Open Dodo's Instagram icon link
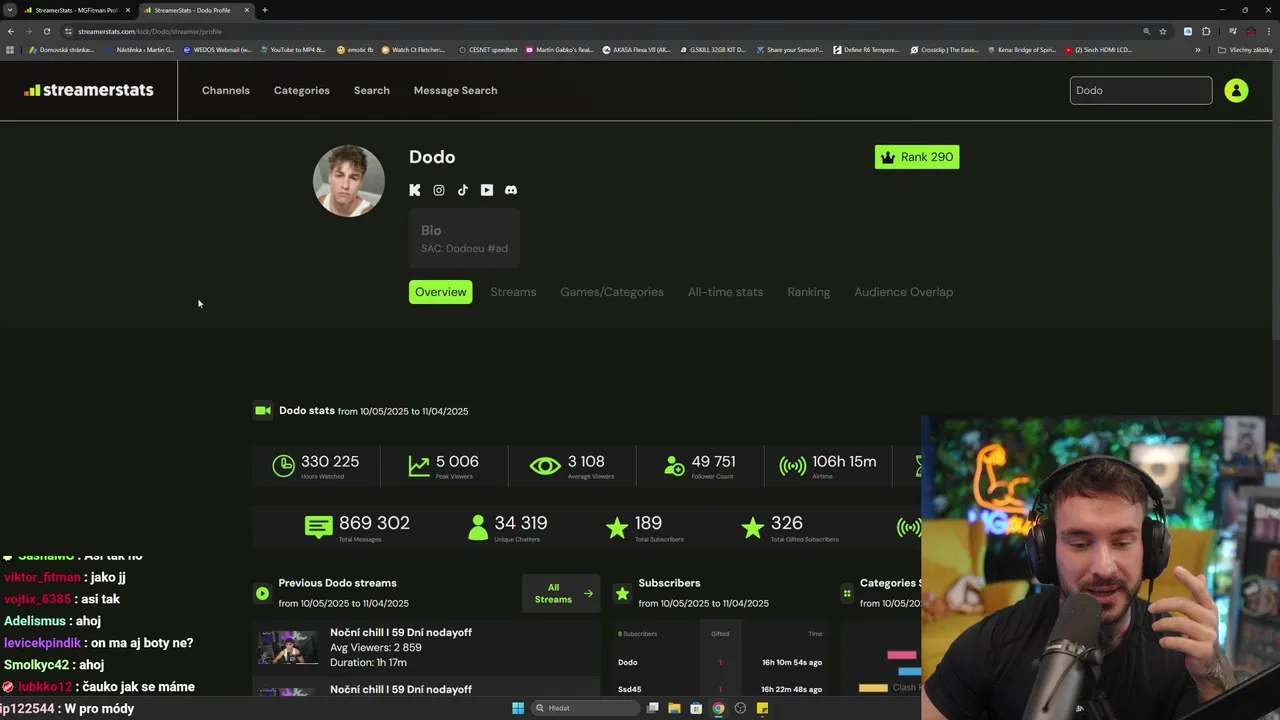The image size is (1280, 720). 439,190
